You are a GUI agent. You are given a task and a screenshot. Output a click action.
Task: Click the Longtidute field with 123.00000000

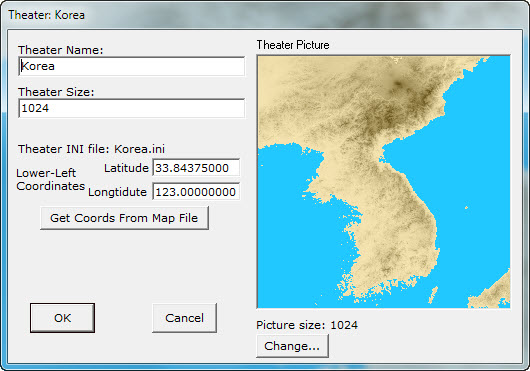click(x=196, y=192)
